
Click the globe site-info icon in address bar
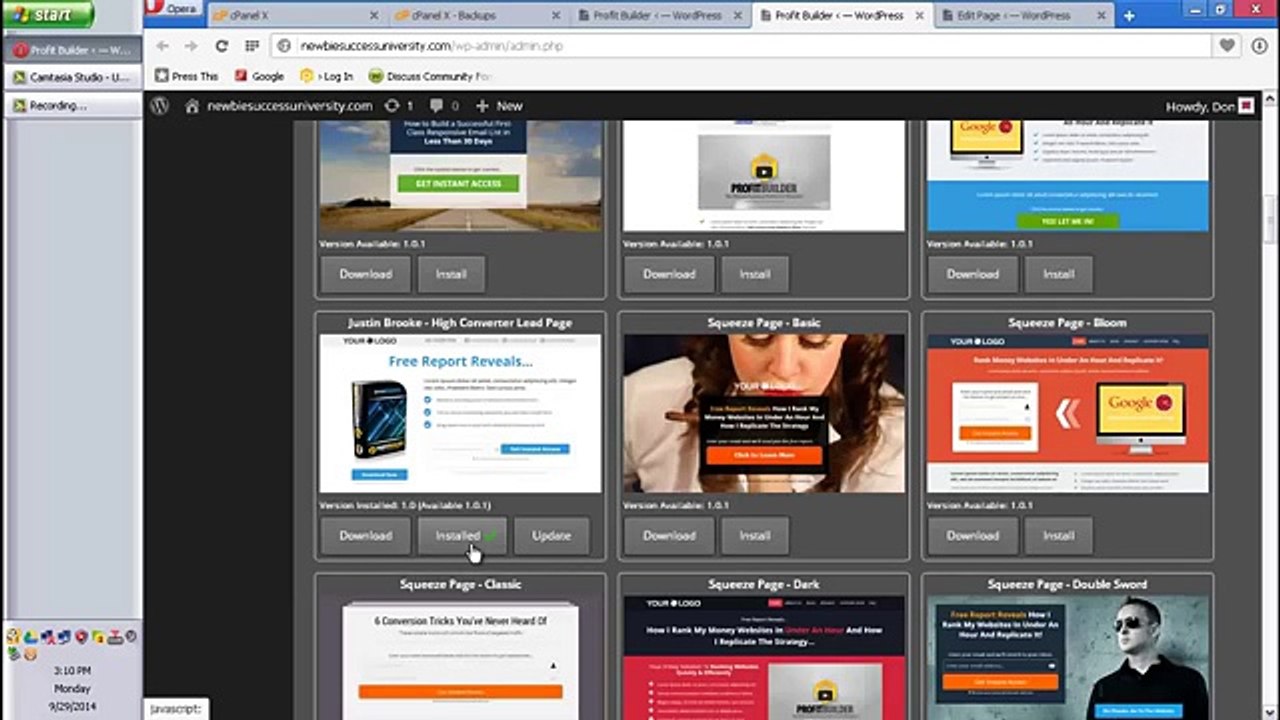pyautogui.click(x=284, y=46)
